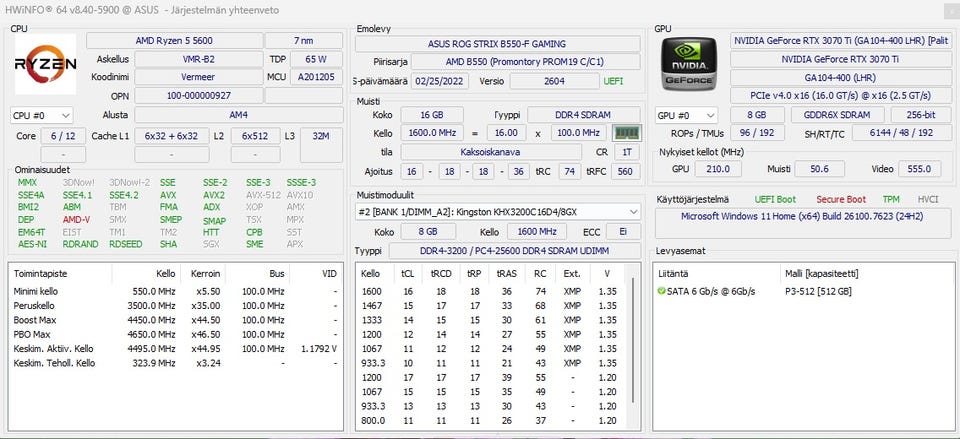Viewport: 960px width, 439px height.
Task: Click the DDR4-3200 / PC4-25600 module type field
Action: click(514, 251)
